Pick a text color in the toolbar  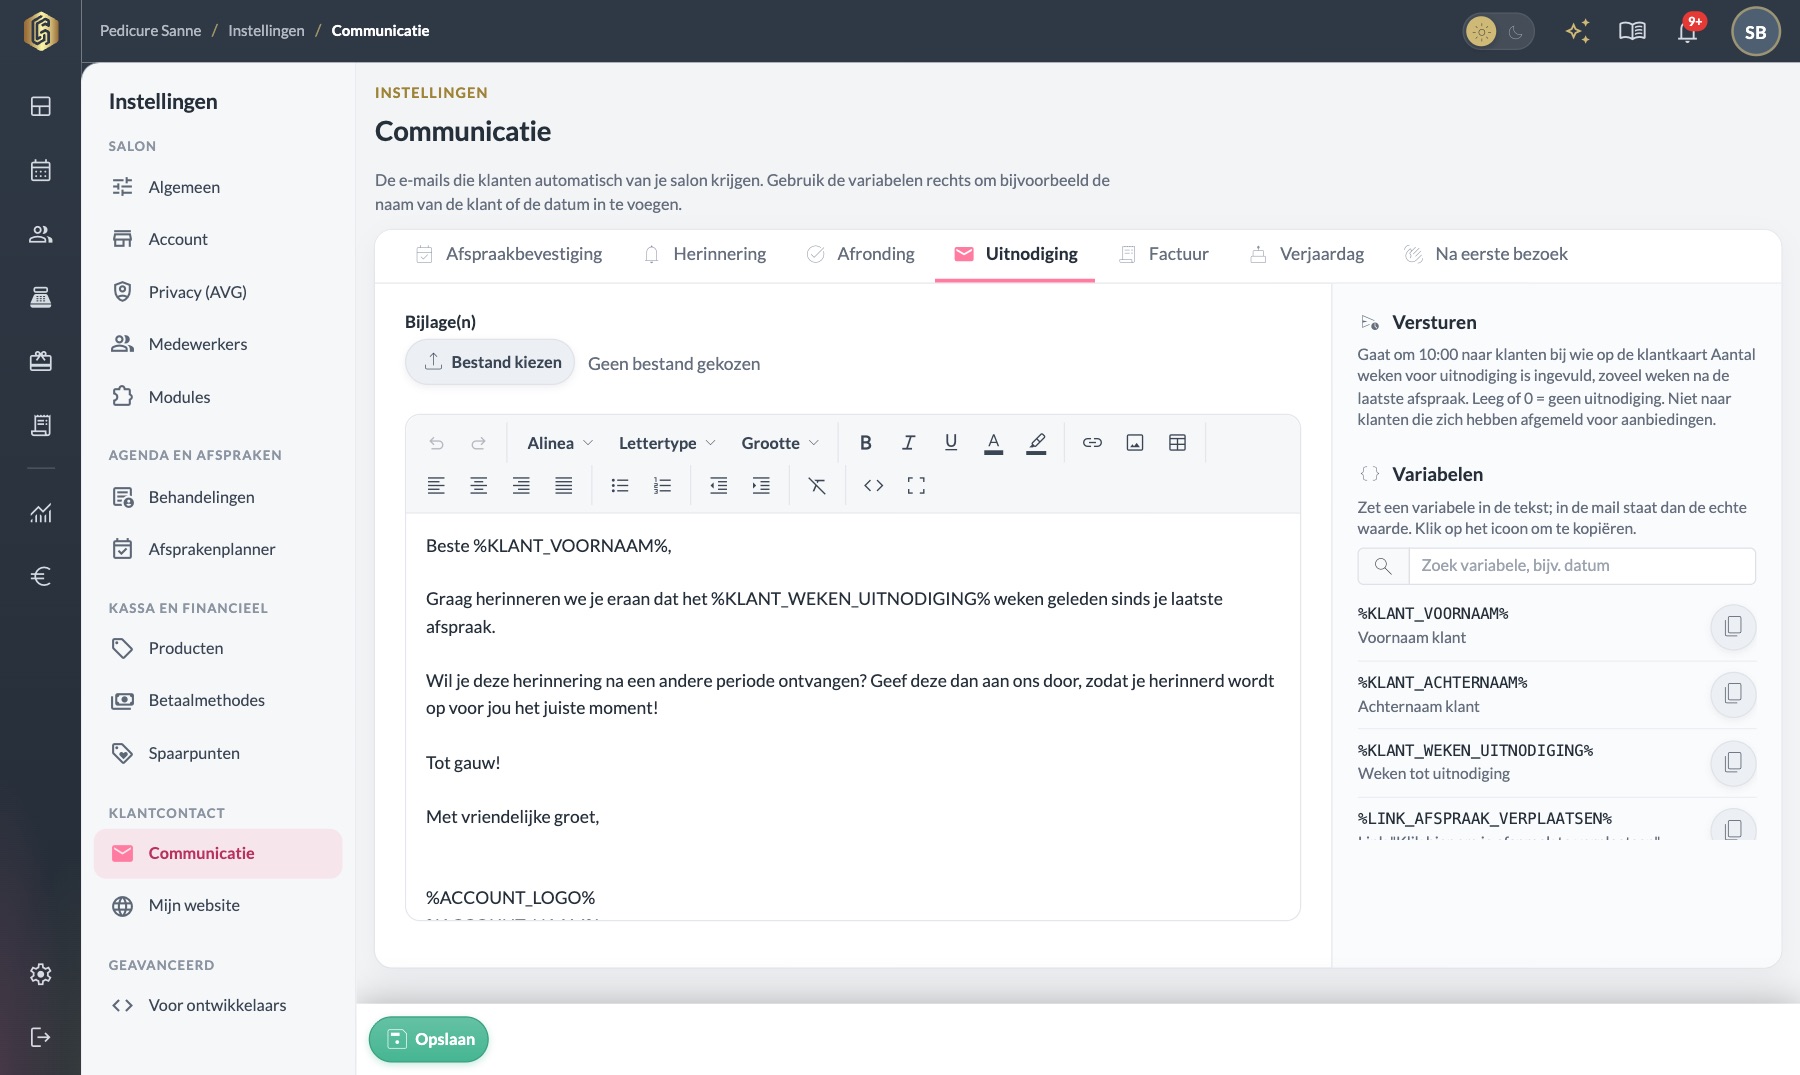[x=993, y=443]
